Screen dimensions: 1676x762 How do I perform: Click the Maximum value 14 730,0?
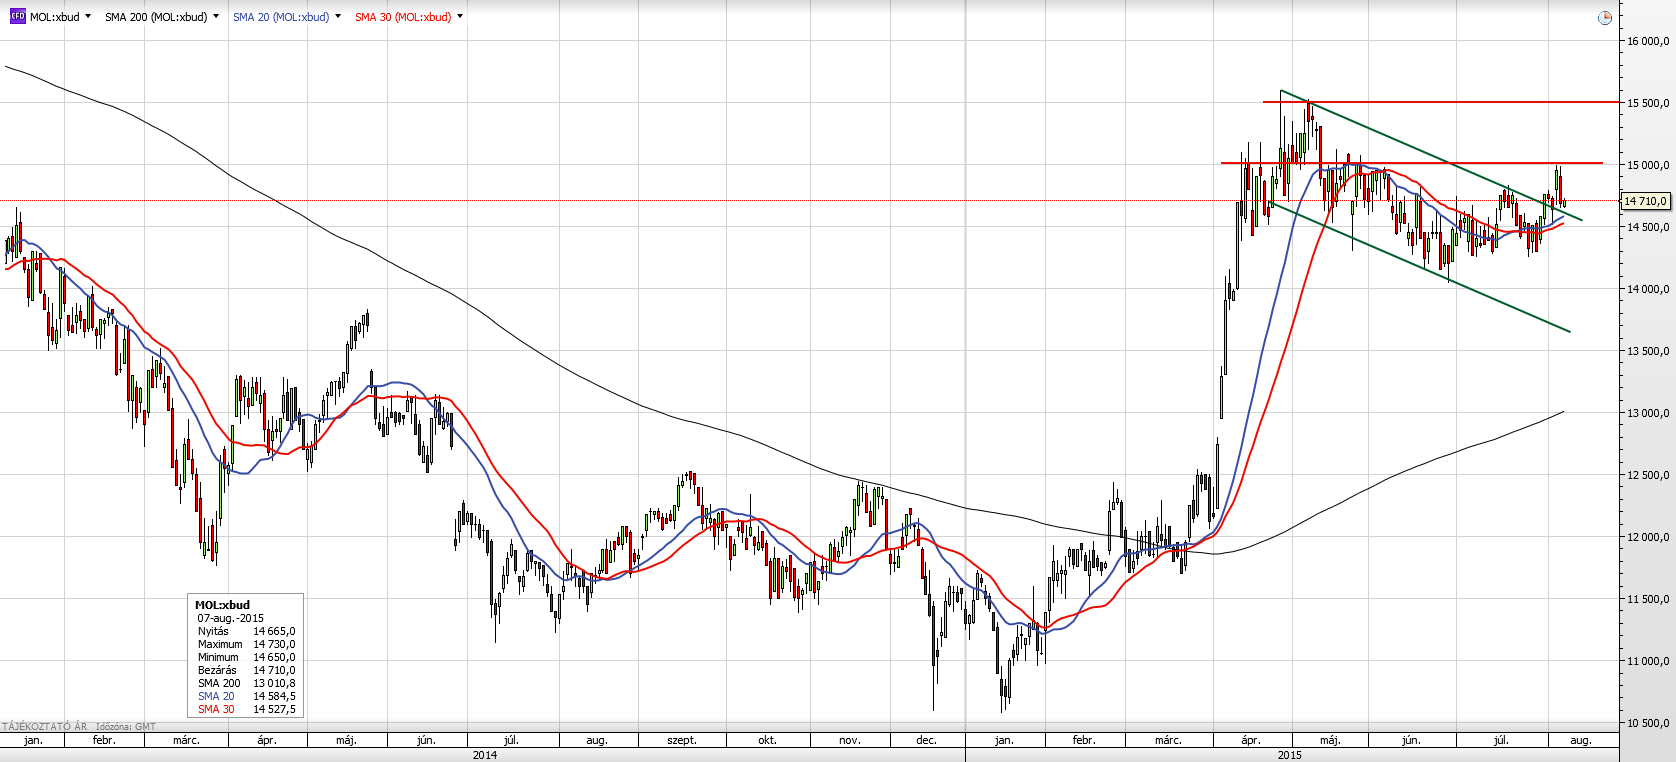coord(274,644)
